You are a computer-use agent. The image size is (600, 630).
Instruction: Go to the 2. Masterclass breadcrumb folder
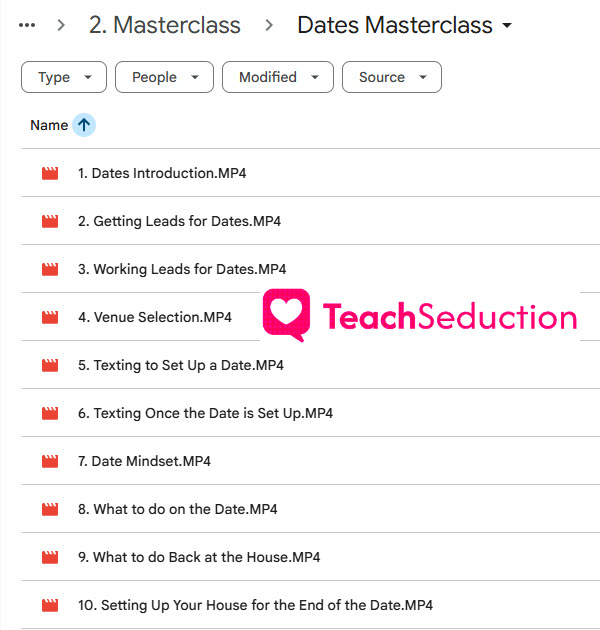coord(165,25)
